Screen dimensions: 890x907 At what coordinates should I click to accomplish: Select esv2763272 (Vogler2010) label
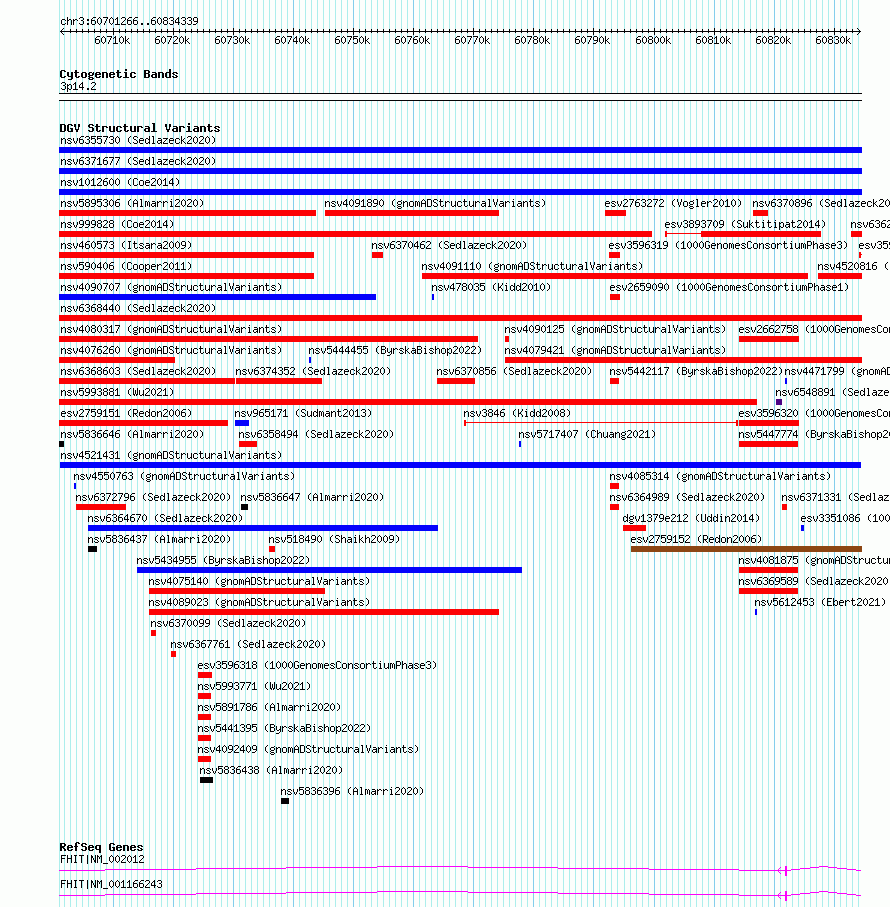673,203
